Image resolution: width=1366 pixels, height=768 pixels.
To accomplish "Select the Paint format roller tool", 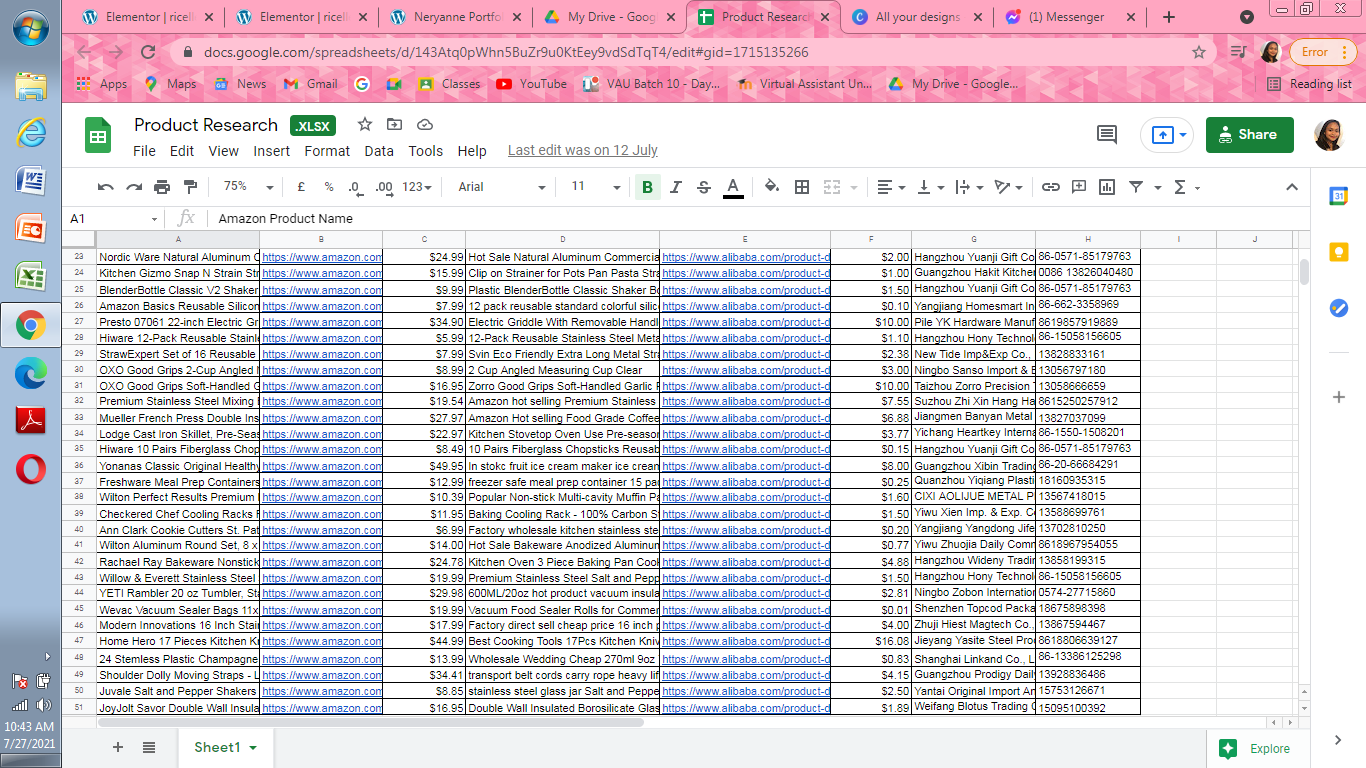I will (190, 187).
